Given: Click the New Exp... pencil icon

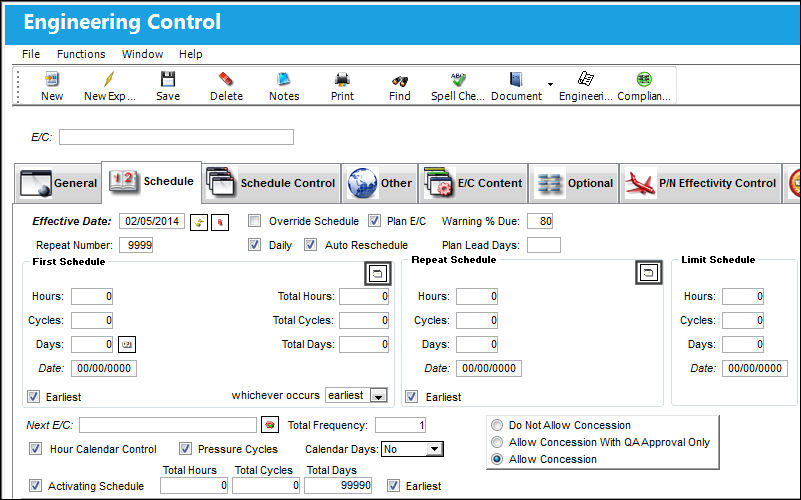Looking at the screenshot, I should click(109, 79).
